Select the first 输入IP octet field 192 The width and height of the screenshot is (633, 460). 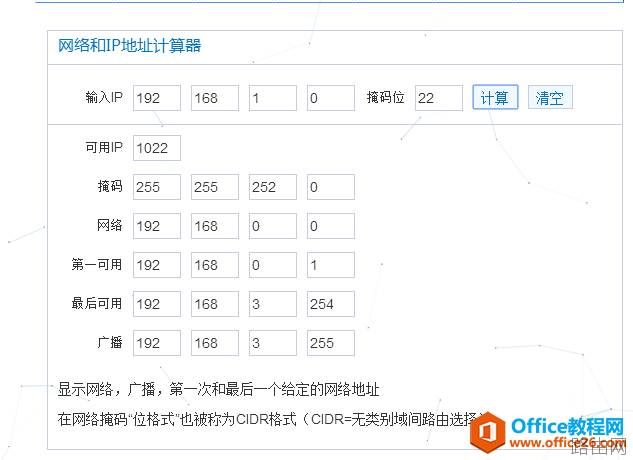[x=157, y=98]
